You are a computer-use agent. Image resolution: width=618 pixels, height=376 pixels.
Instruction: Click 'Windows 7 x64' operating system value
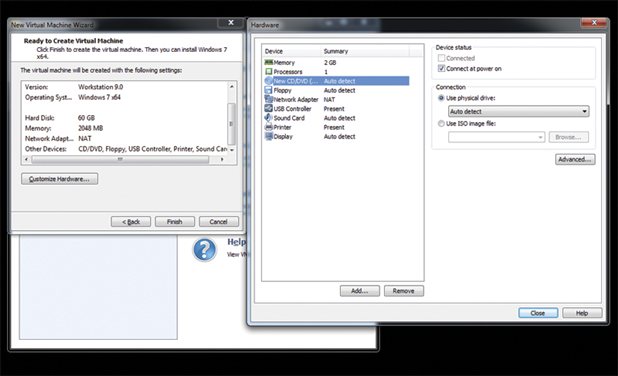click(x=99, y=97)
